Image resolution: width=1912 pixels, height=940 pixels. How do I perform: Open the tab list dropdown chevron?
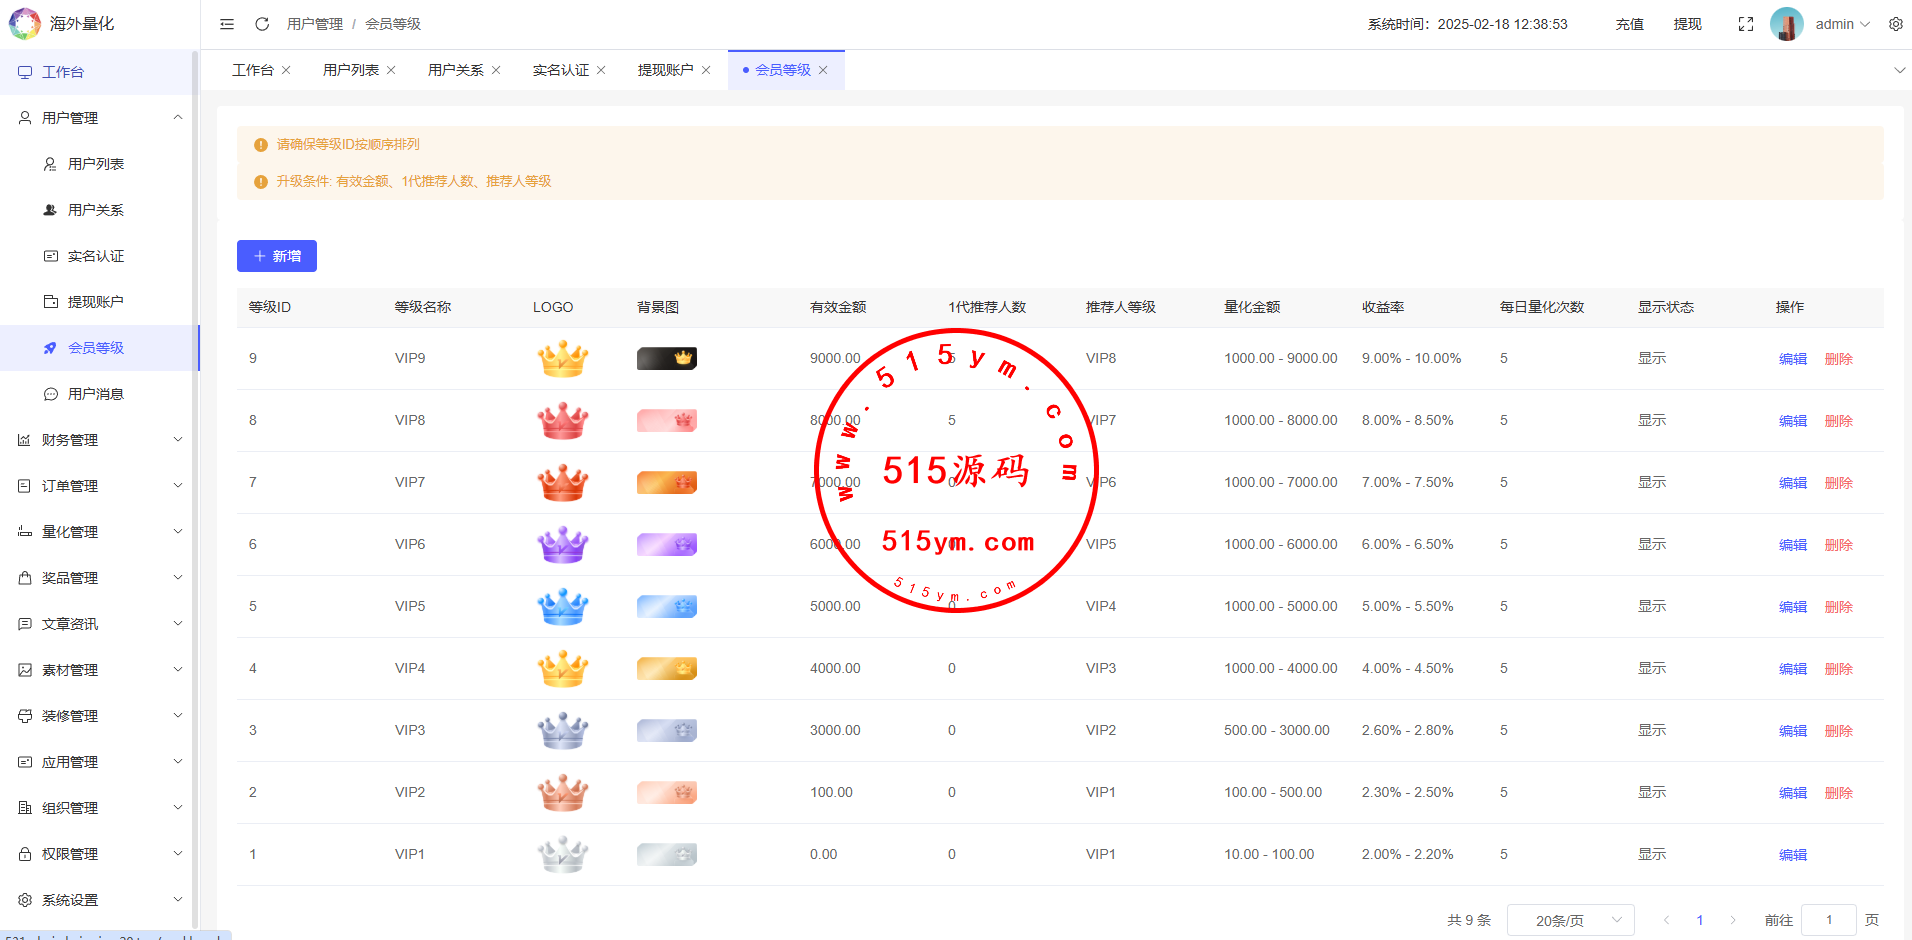point(1899,70)
